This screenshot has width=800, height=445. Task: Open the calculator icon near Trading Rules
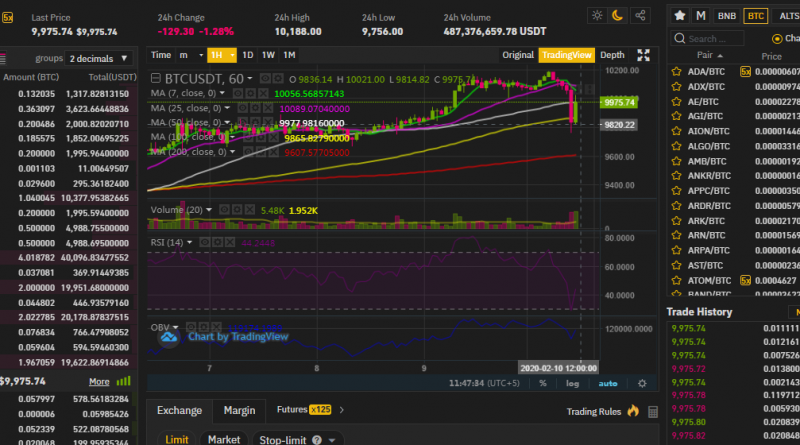pos(653,412)
